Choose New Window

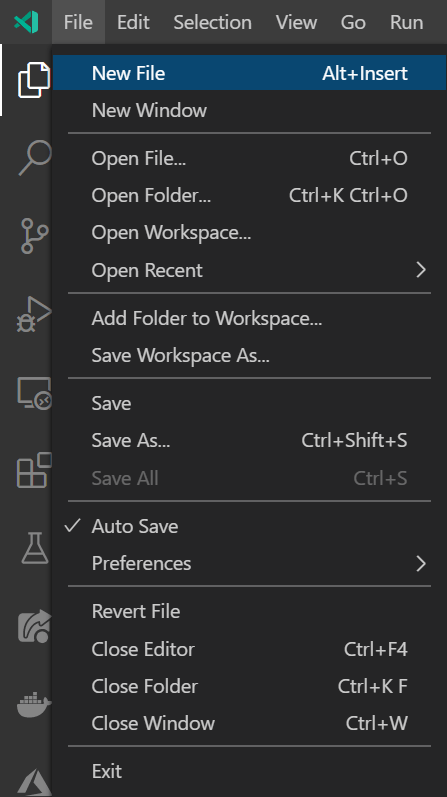pos(249,110)
